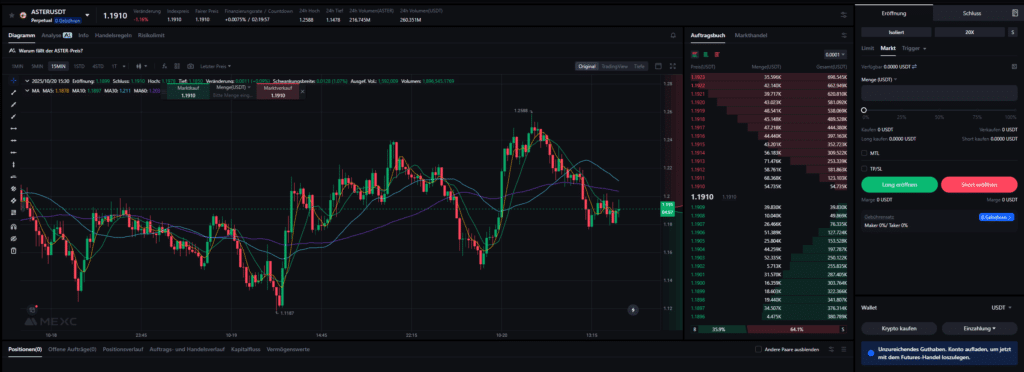Image resolution: width=1024 pixels, height=372 pixels.
Task: Open positions panel filter icon at bottom
Action: click(x=831, y=350)
